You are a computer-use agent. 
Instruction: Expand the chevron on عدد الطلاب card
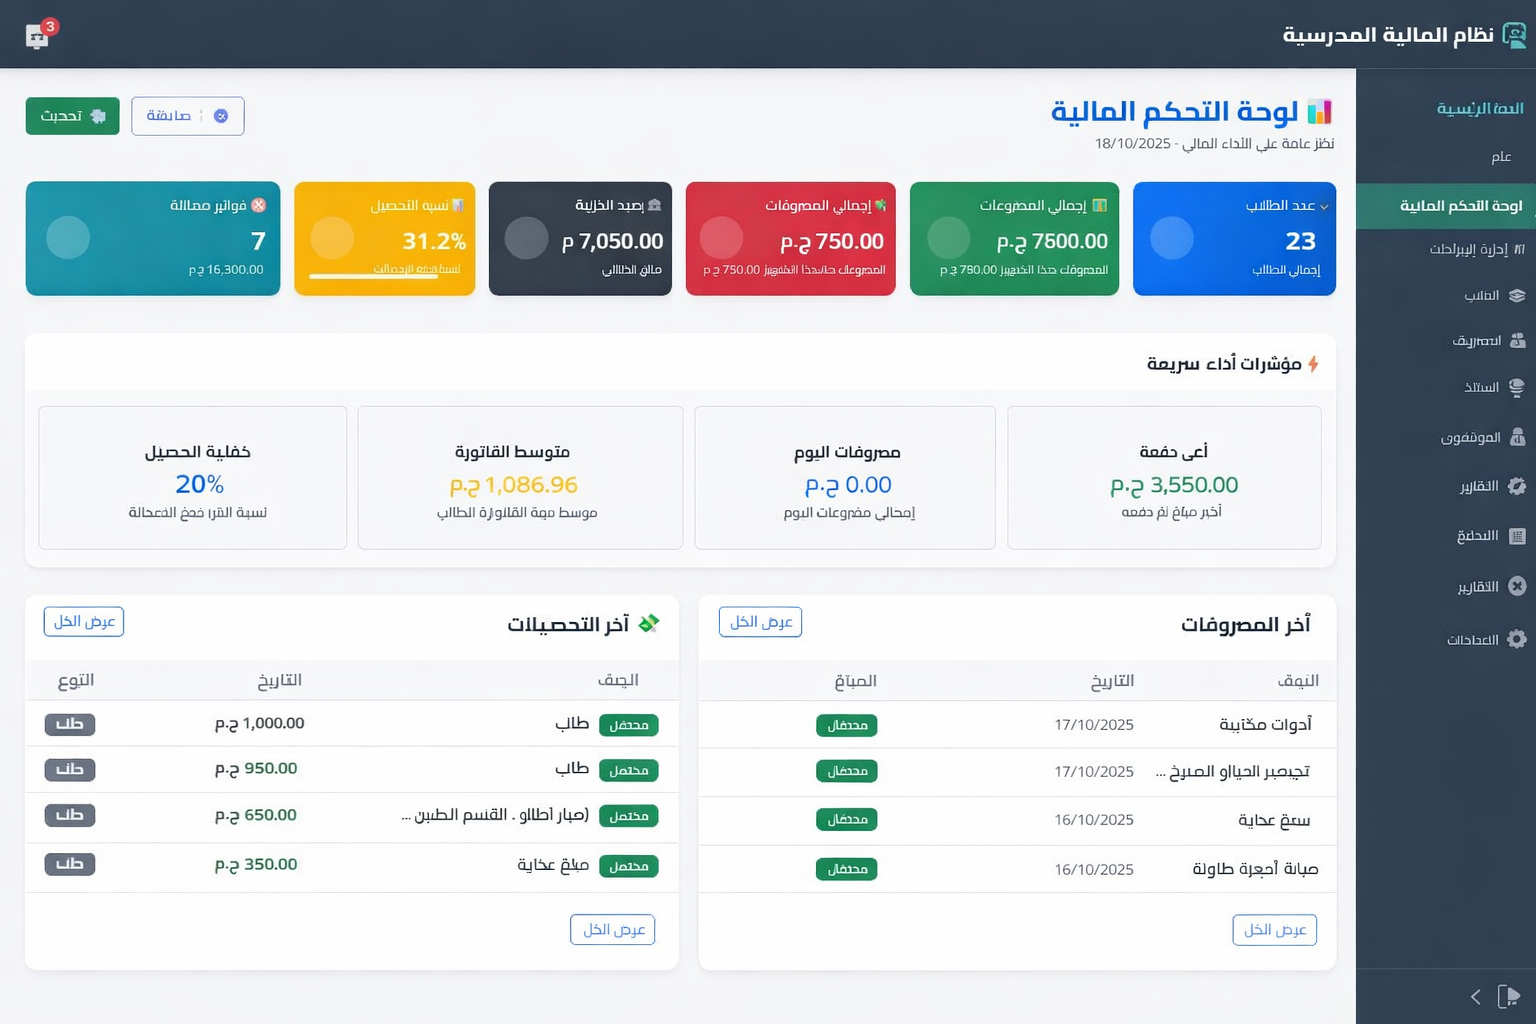coord(1324,206)
